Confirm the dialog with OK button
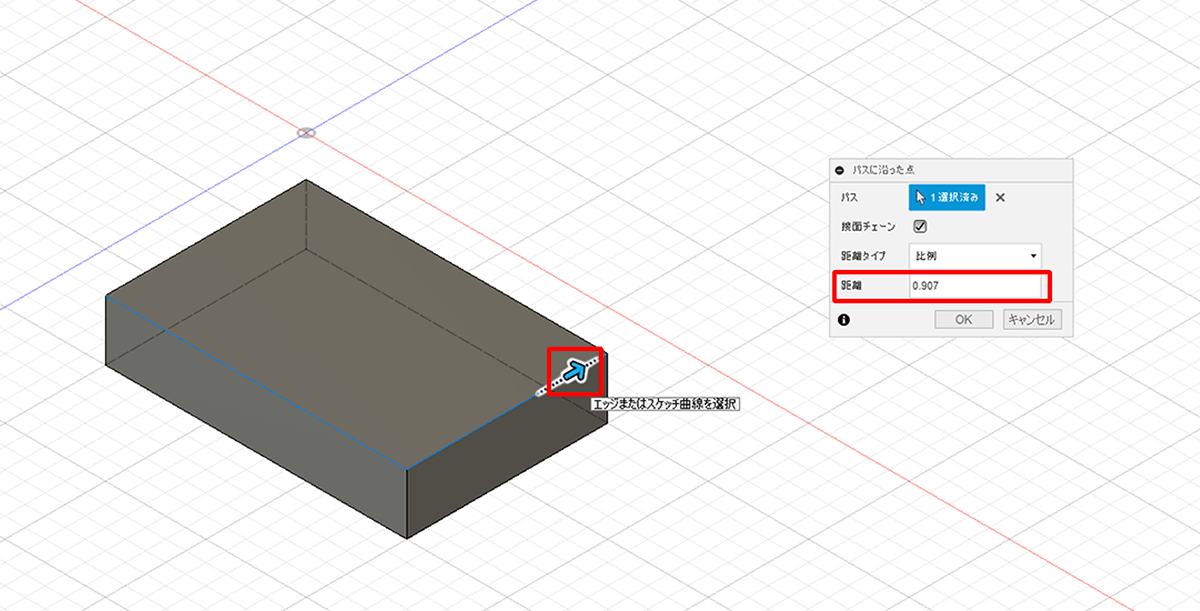1200x611 pixels. click(x=963, y=320)
